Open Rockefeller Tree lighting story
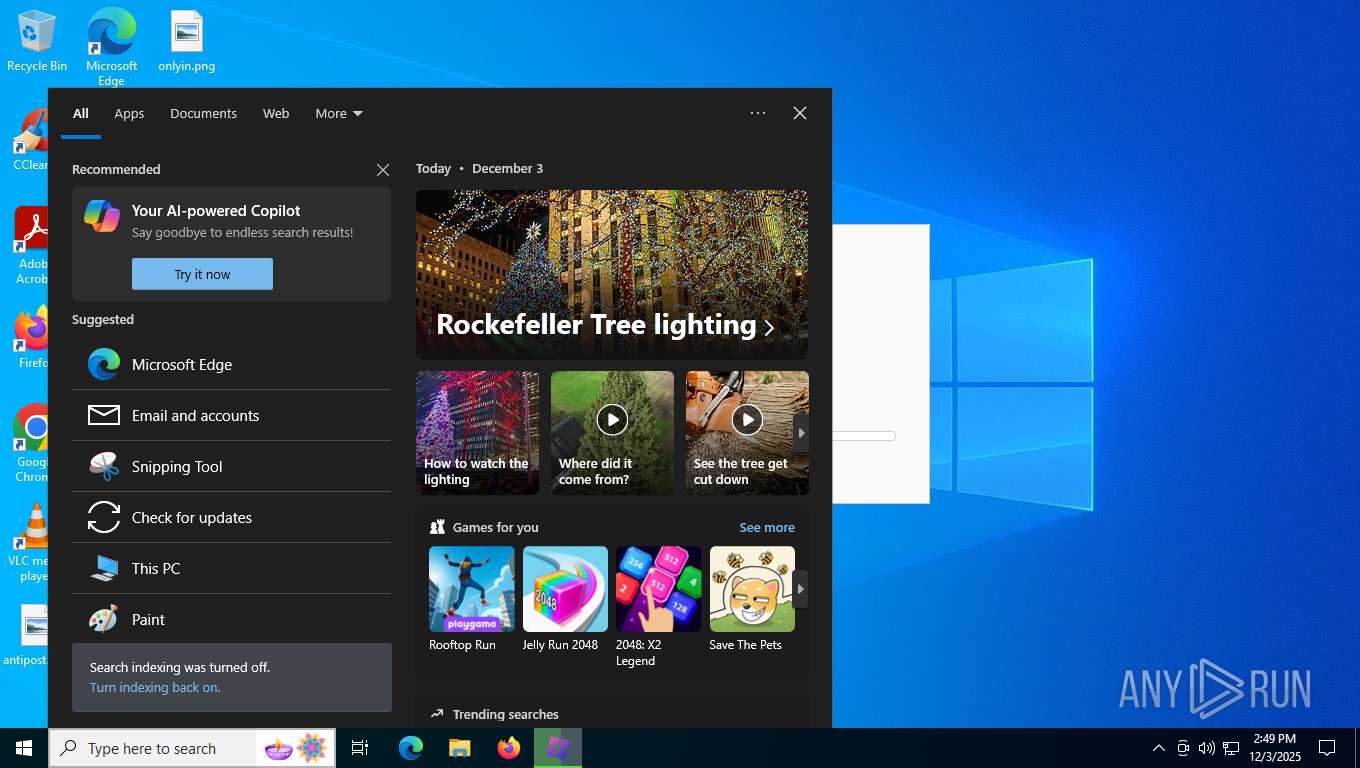1360x768 pixels. (612, 275)
